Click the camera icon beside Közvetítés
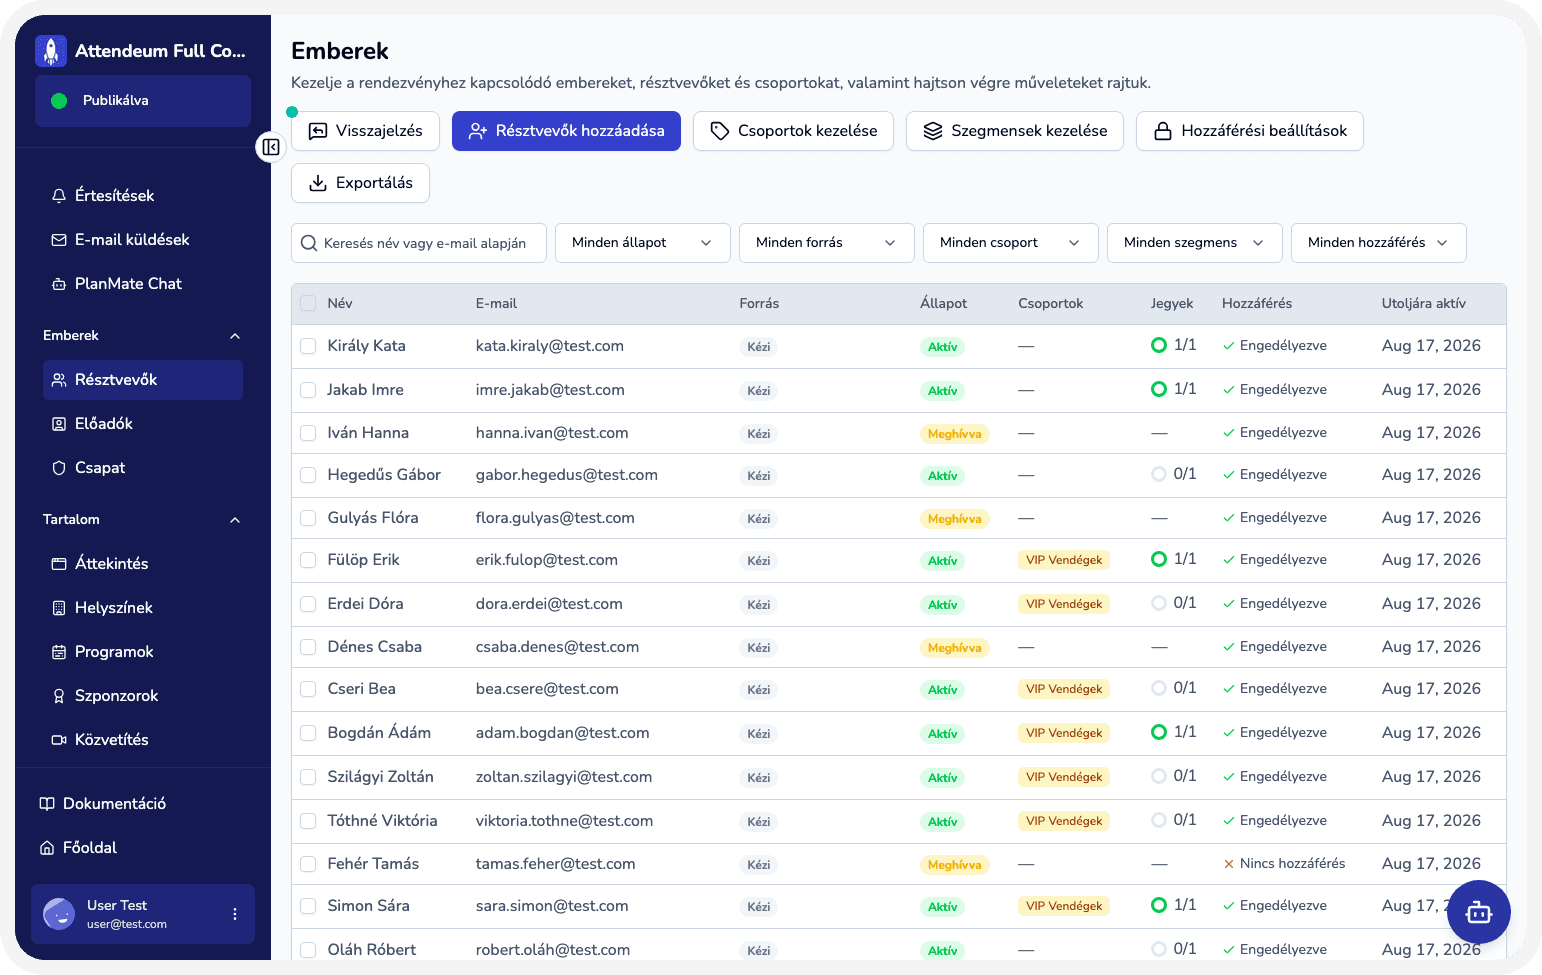 pyautogui.click(x=59, y=740)
